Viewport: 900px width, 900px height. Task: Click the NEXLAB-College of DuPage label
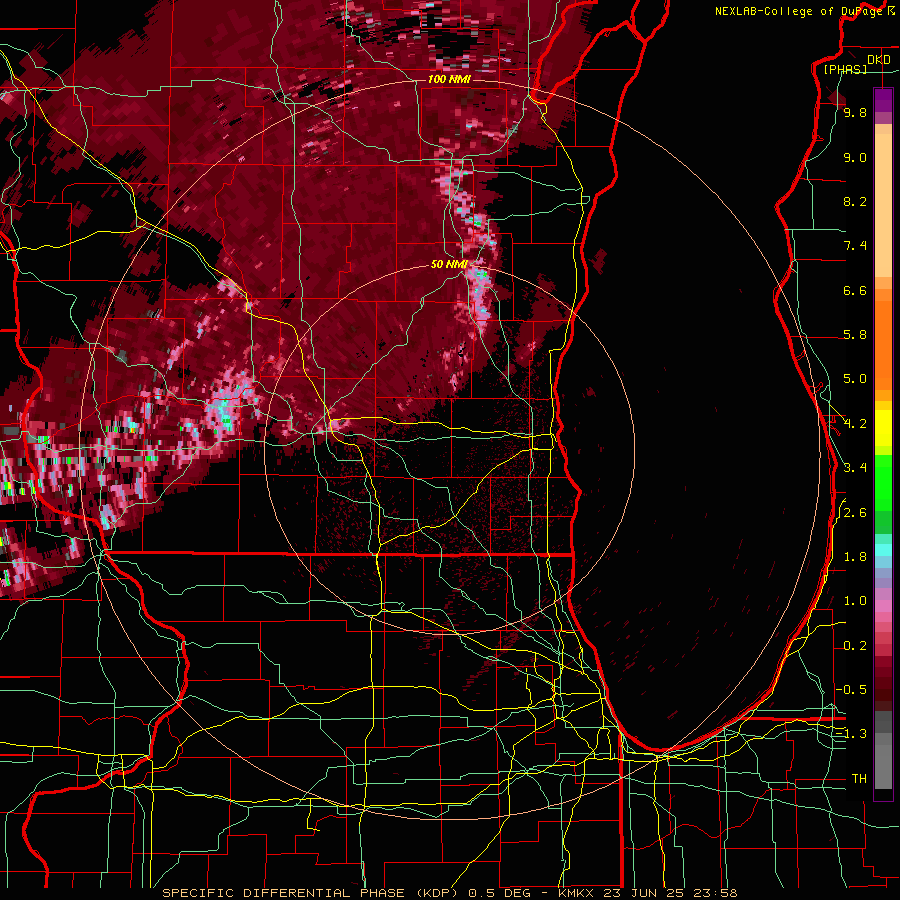coord(798,11)
